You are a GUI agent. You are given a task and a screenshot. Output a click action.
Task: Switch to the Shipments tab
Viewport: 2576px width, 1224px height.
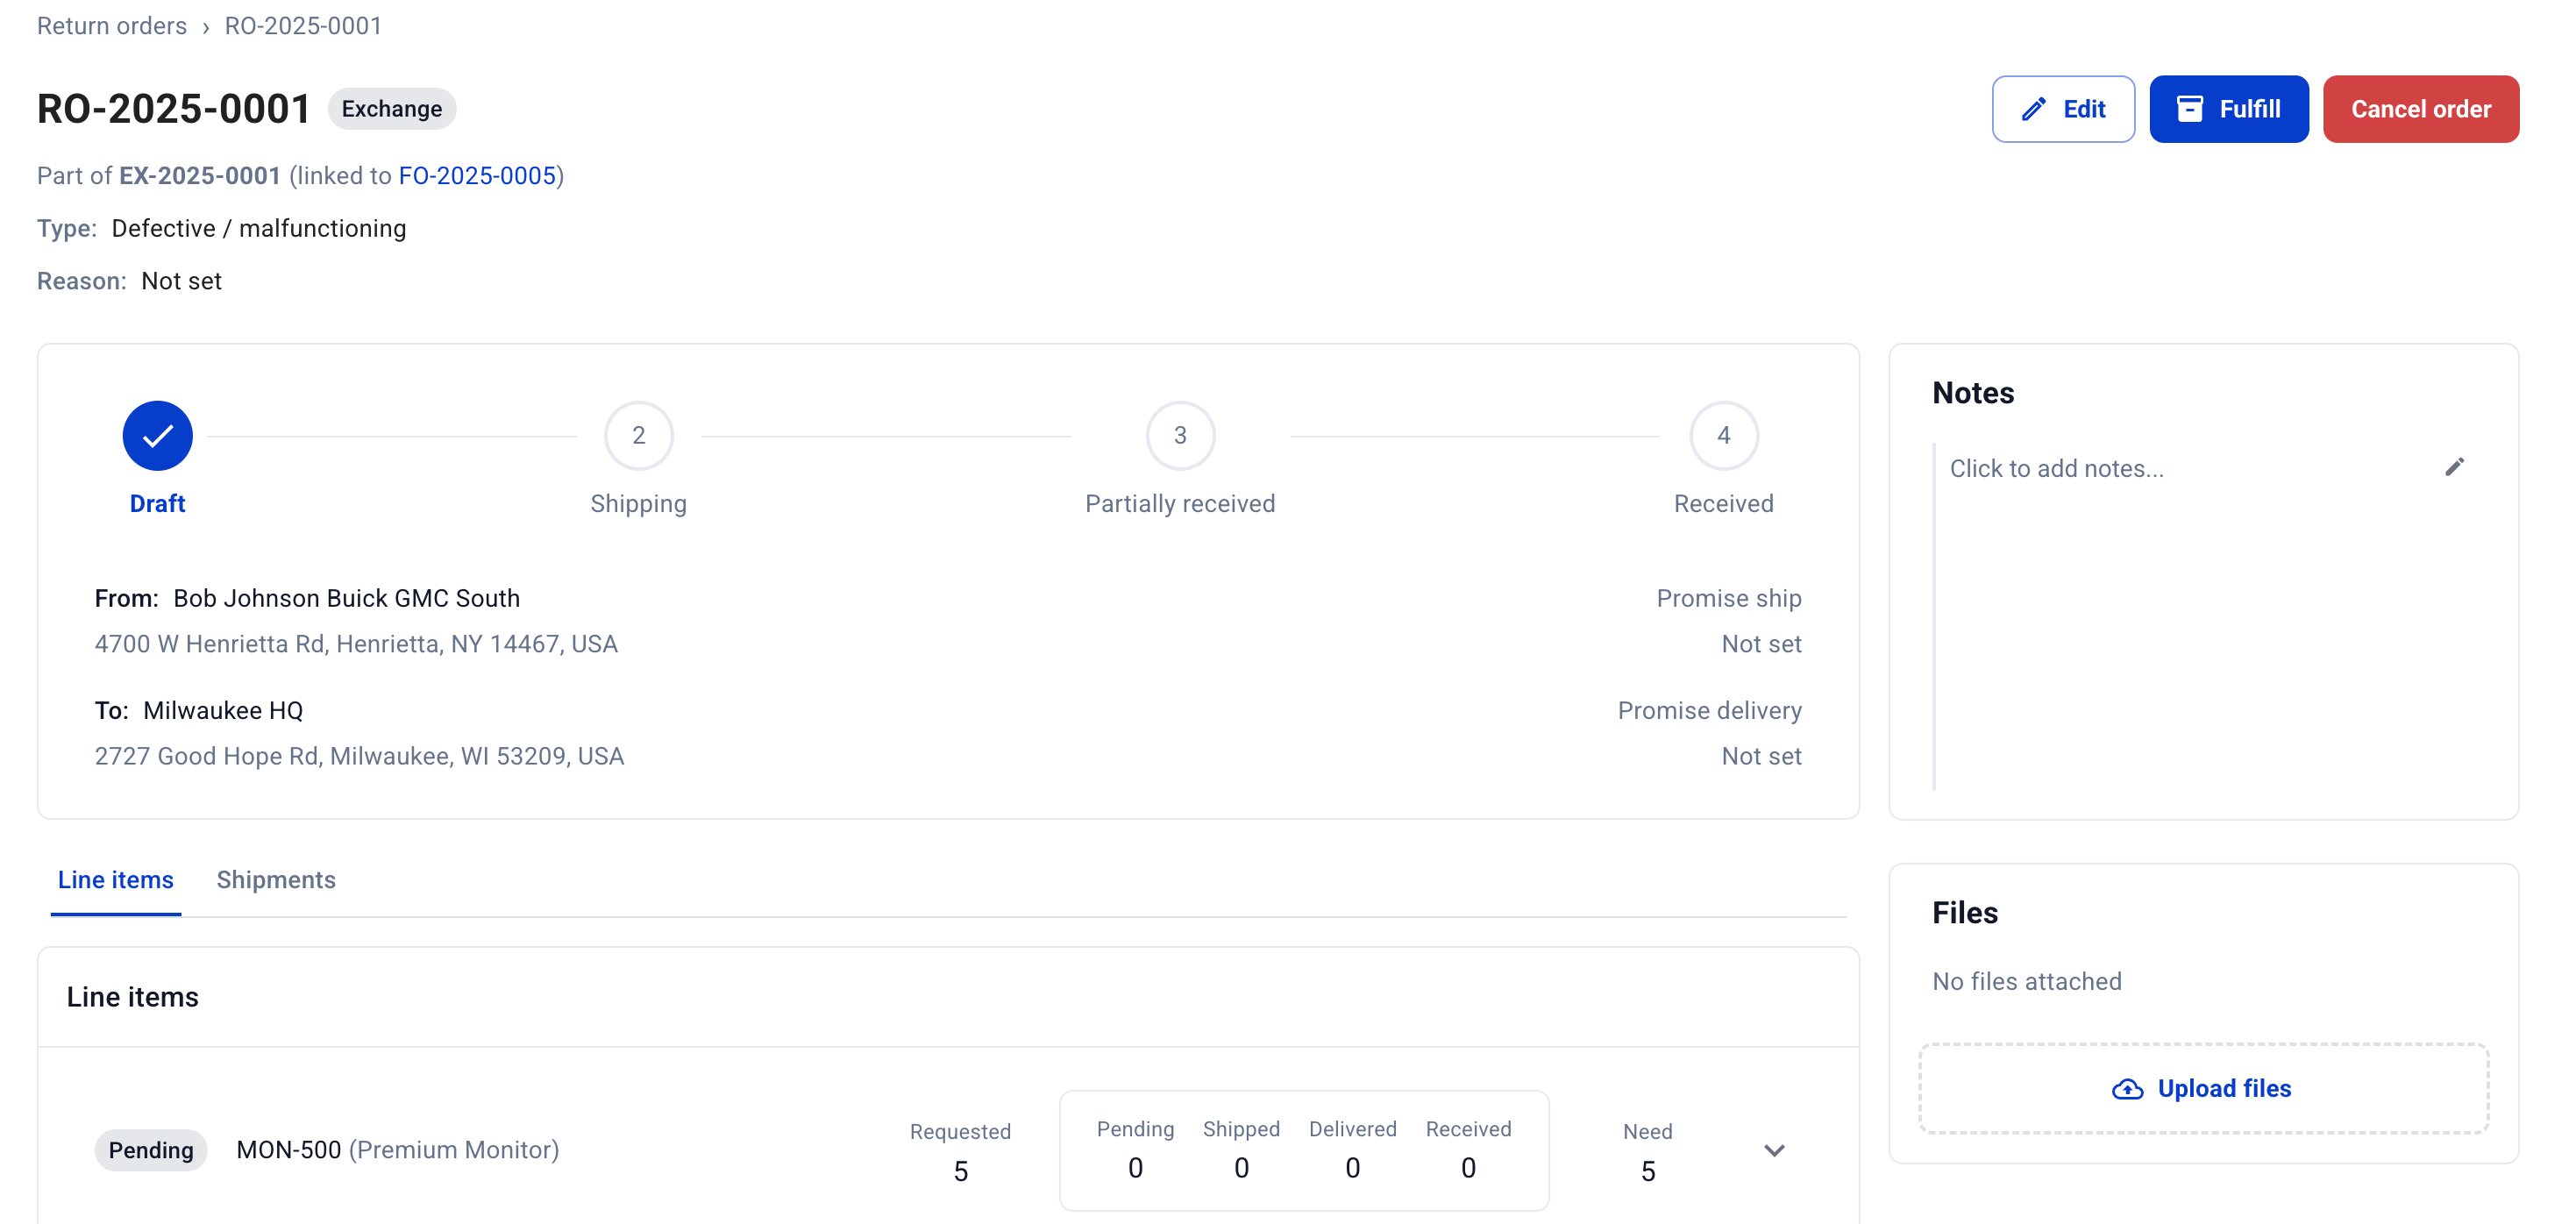(276, 880)
